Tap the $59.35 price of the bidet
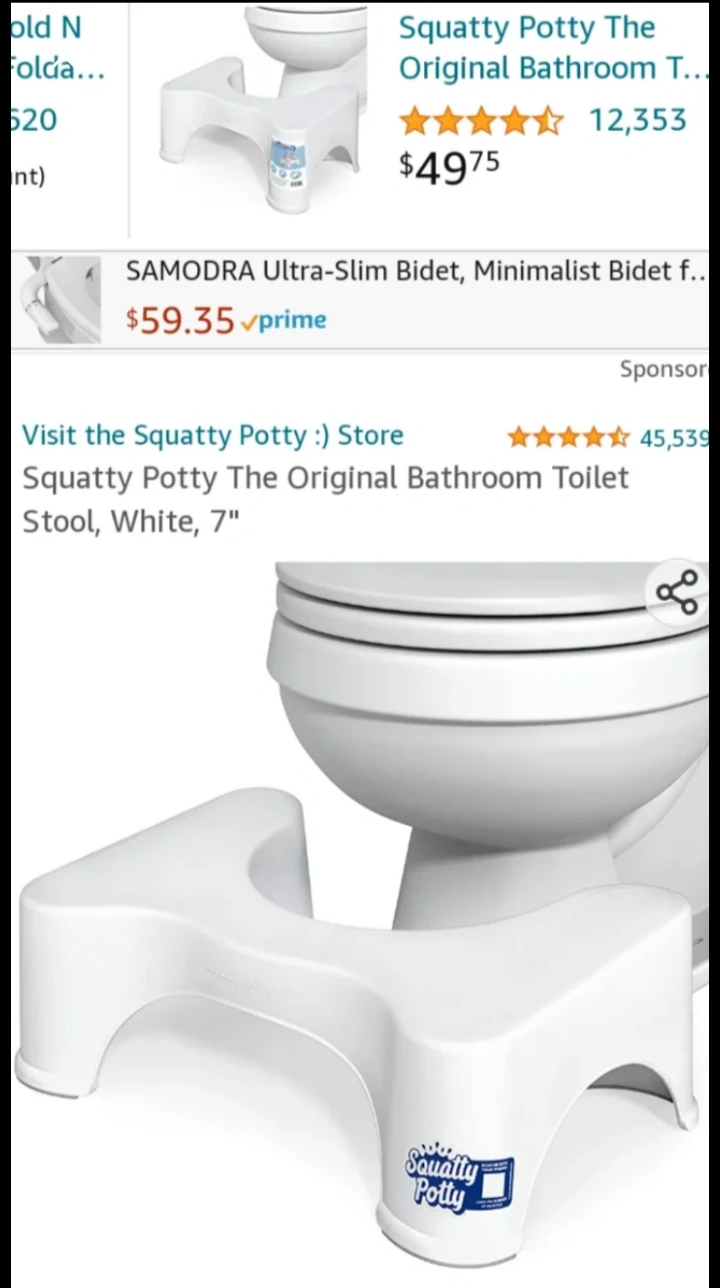Image resolution: width=720 pixels, height=1288 pixels. coord(180,320)
